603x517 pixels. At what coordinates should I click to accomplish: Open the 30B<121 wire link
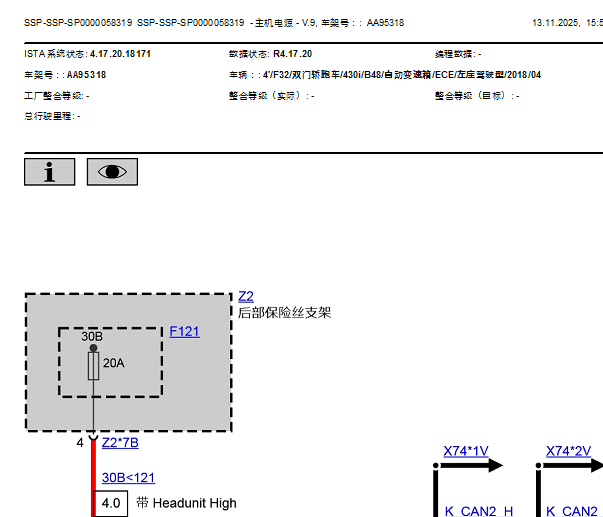[128, 478]
